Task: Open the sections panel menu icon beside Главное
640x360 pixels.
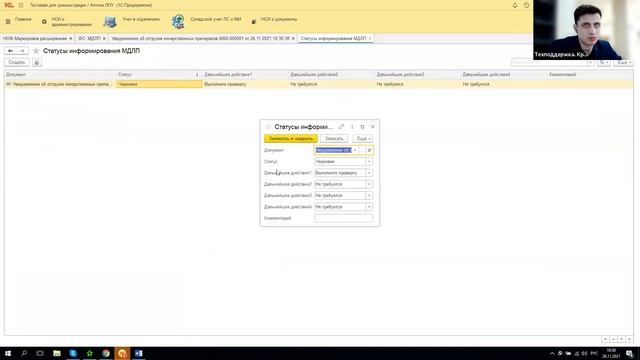Action: point(8,21)
